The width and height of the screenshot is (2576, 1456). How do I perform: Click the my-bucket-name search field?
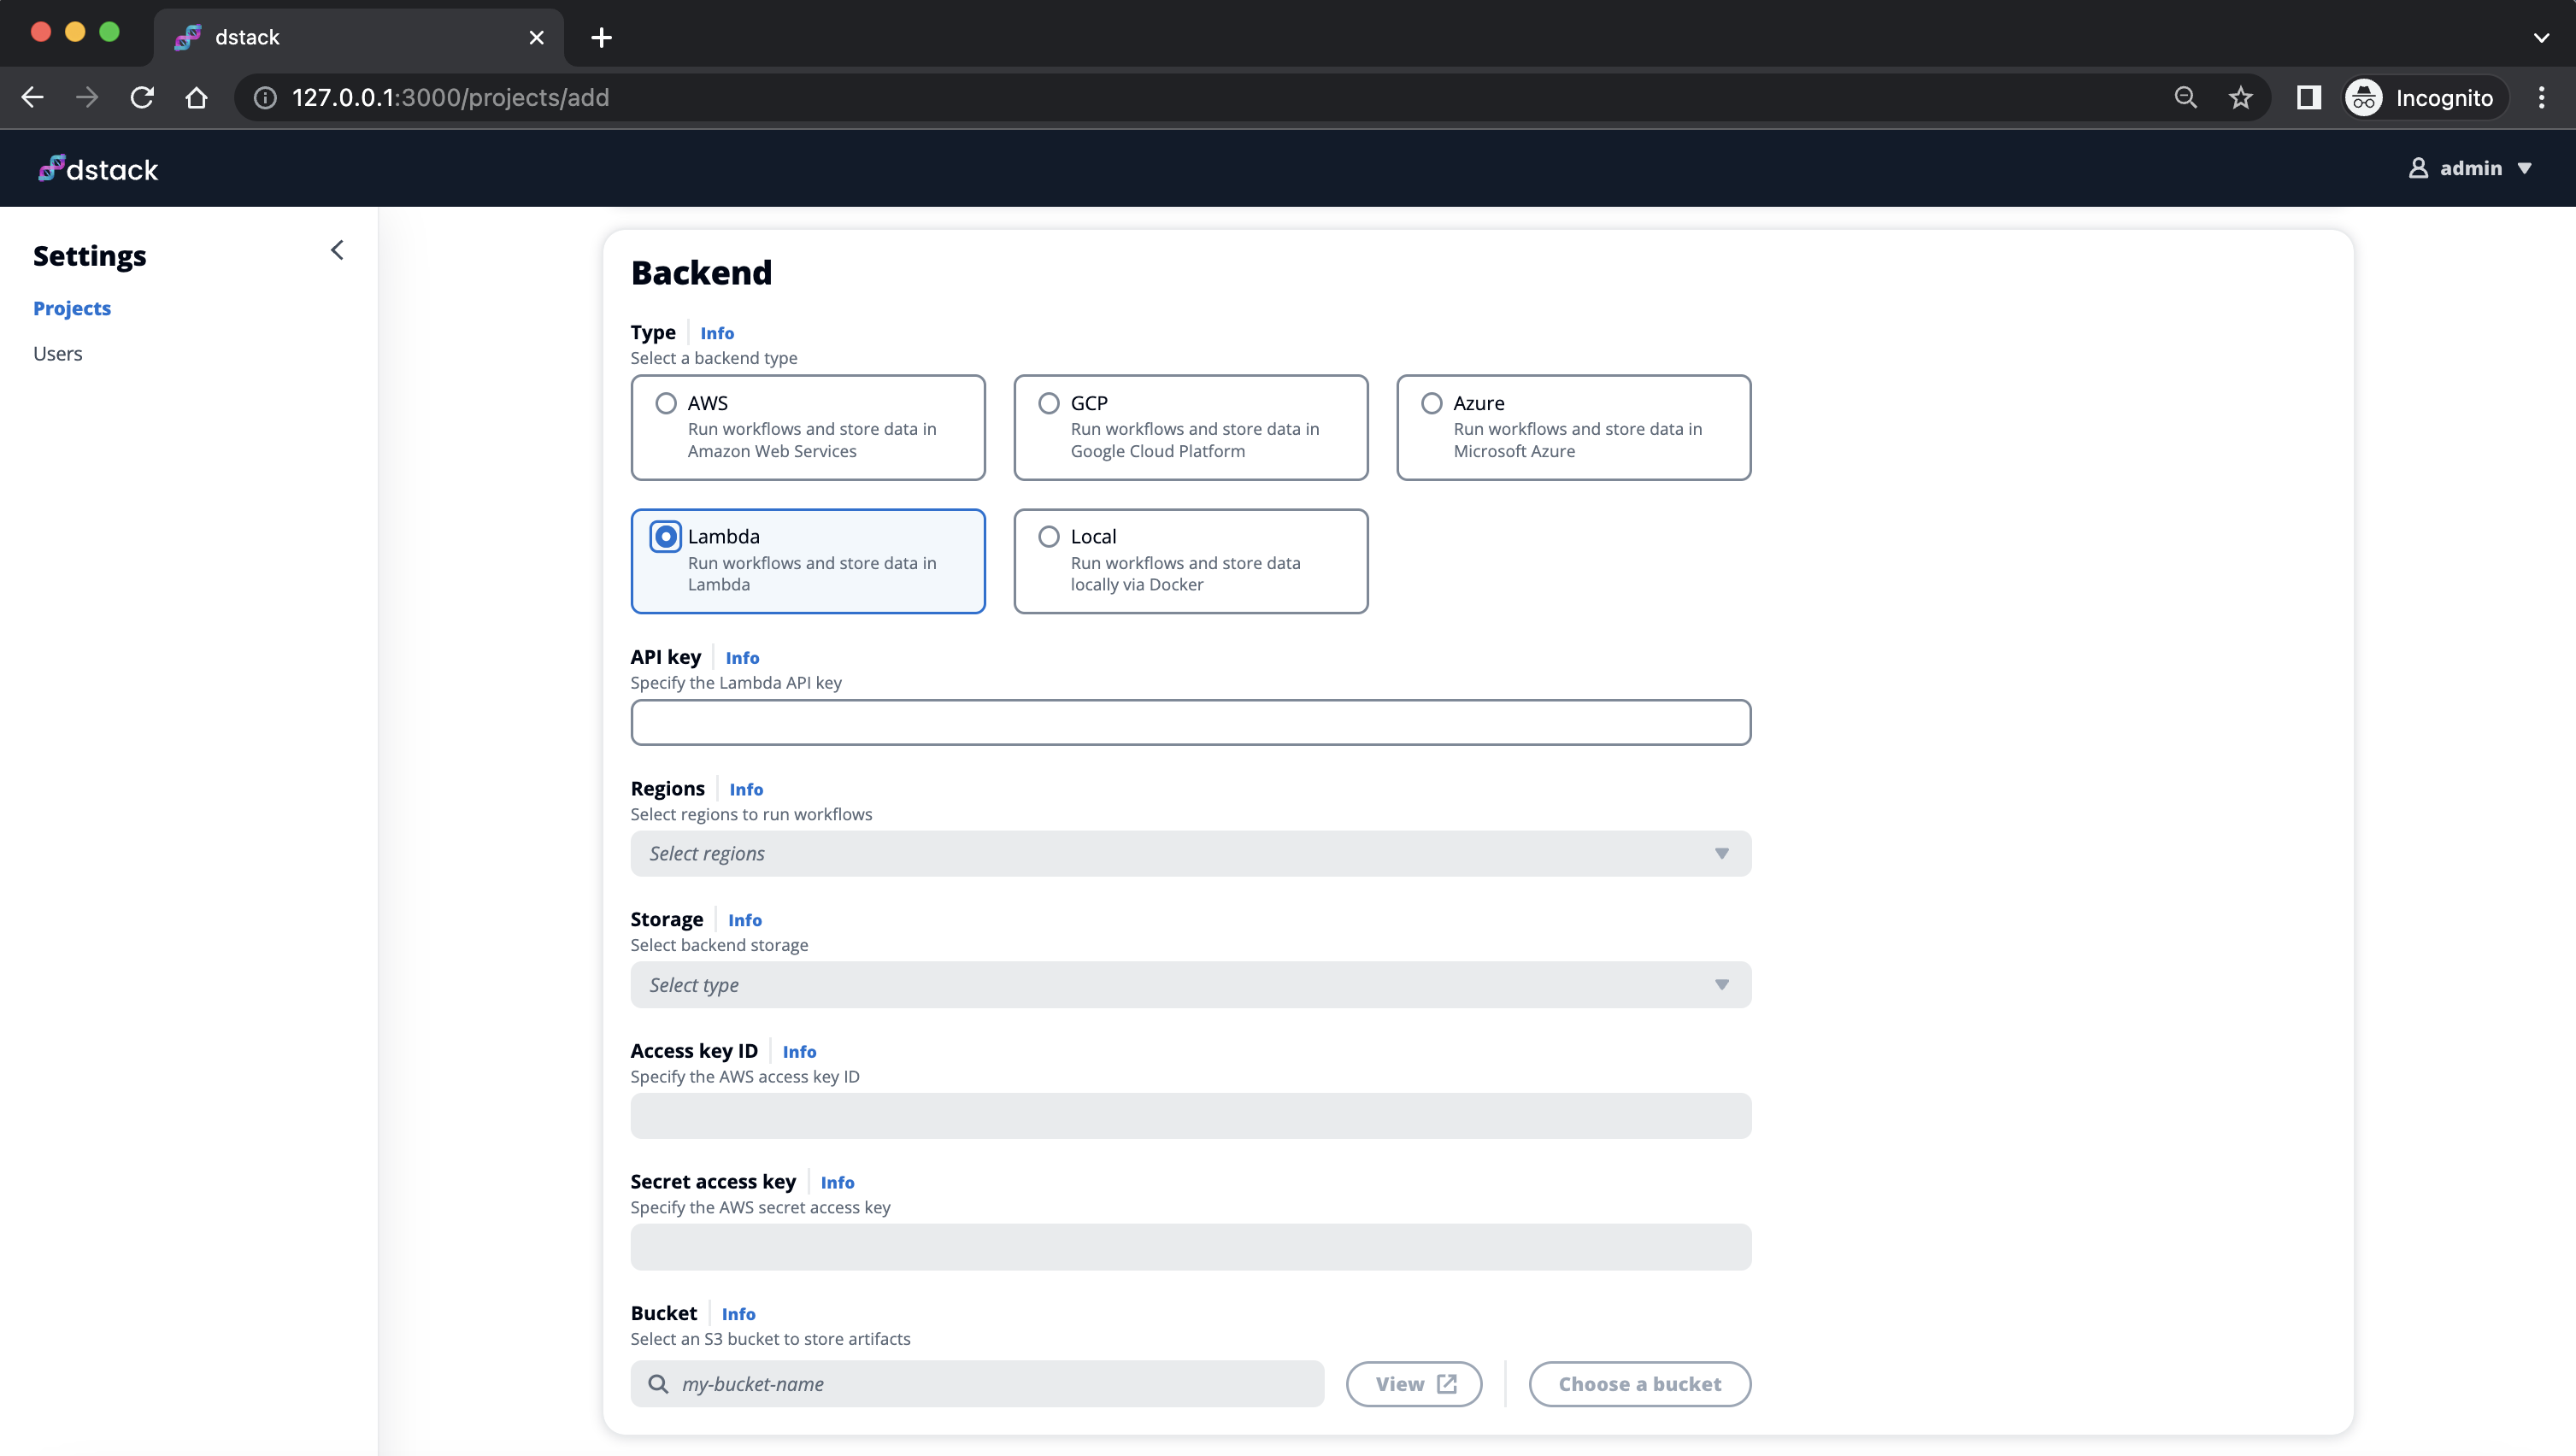point(977,1384)
